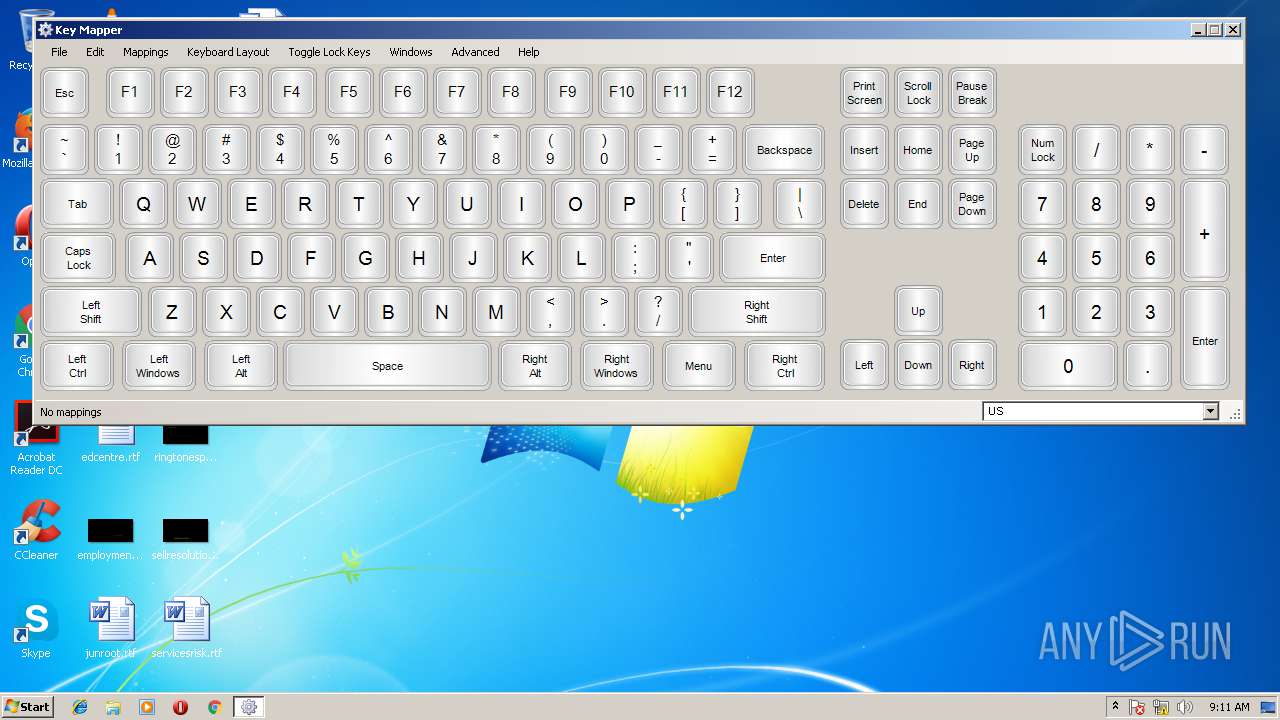Viewport: 1280px width, 720px height.
Task: Open the File menu
Action: [x=59, y=52]
